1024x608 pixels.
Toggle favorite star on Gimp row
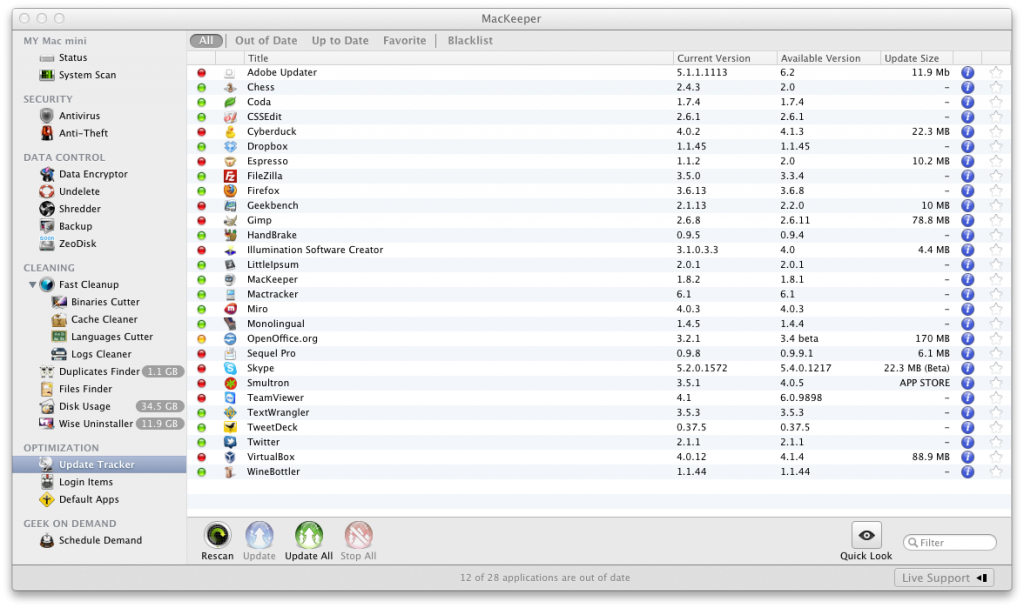(x=996, y=220)
